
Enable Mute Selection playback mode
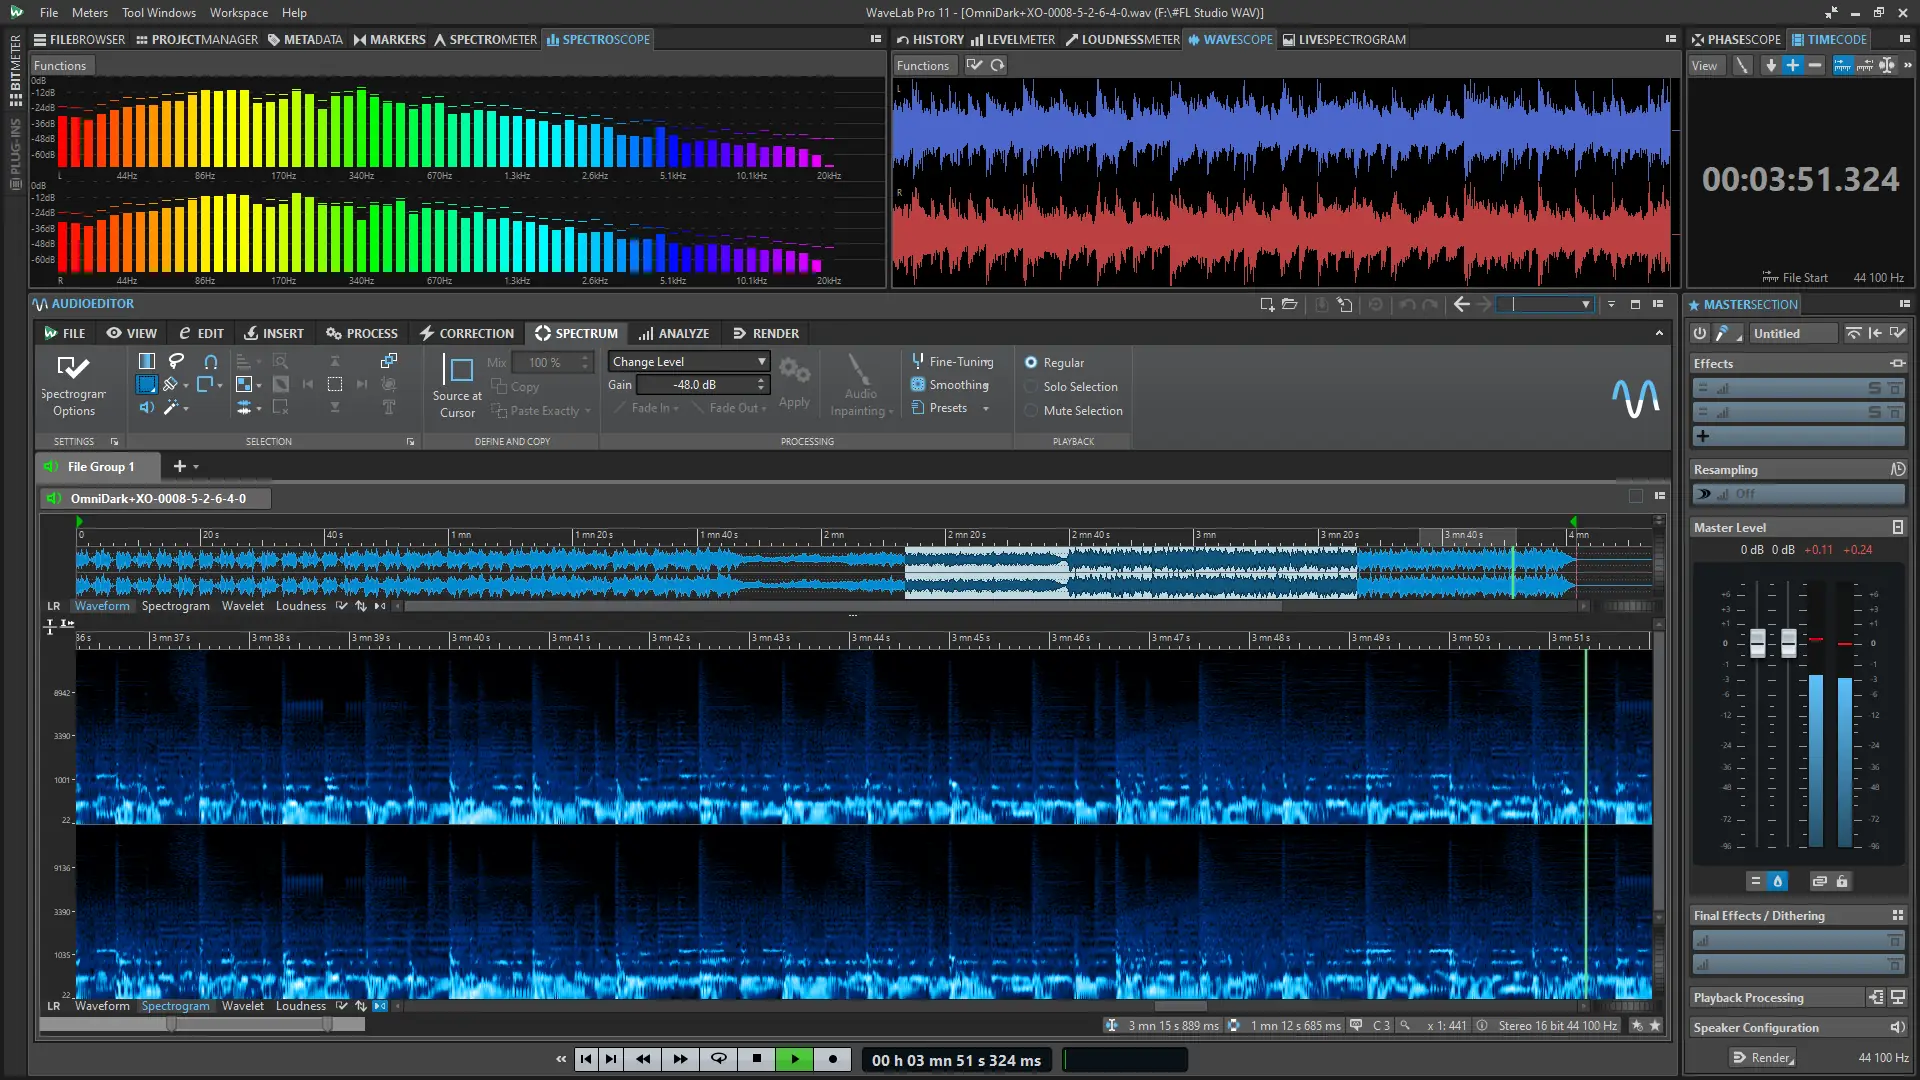(x=1031, y=411)
